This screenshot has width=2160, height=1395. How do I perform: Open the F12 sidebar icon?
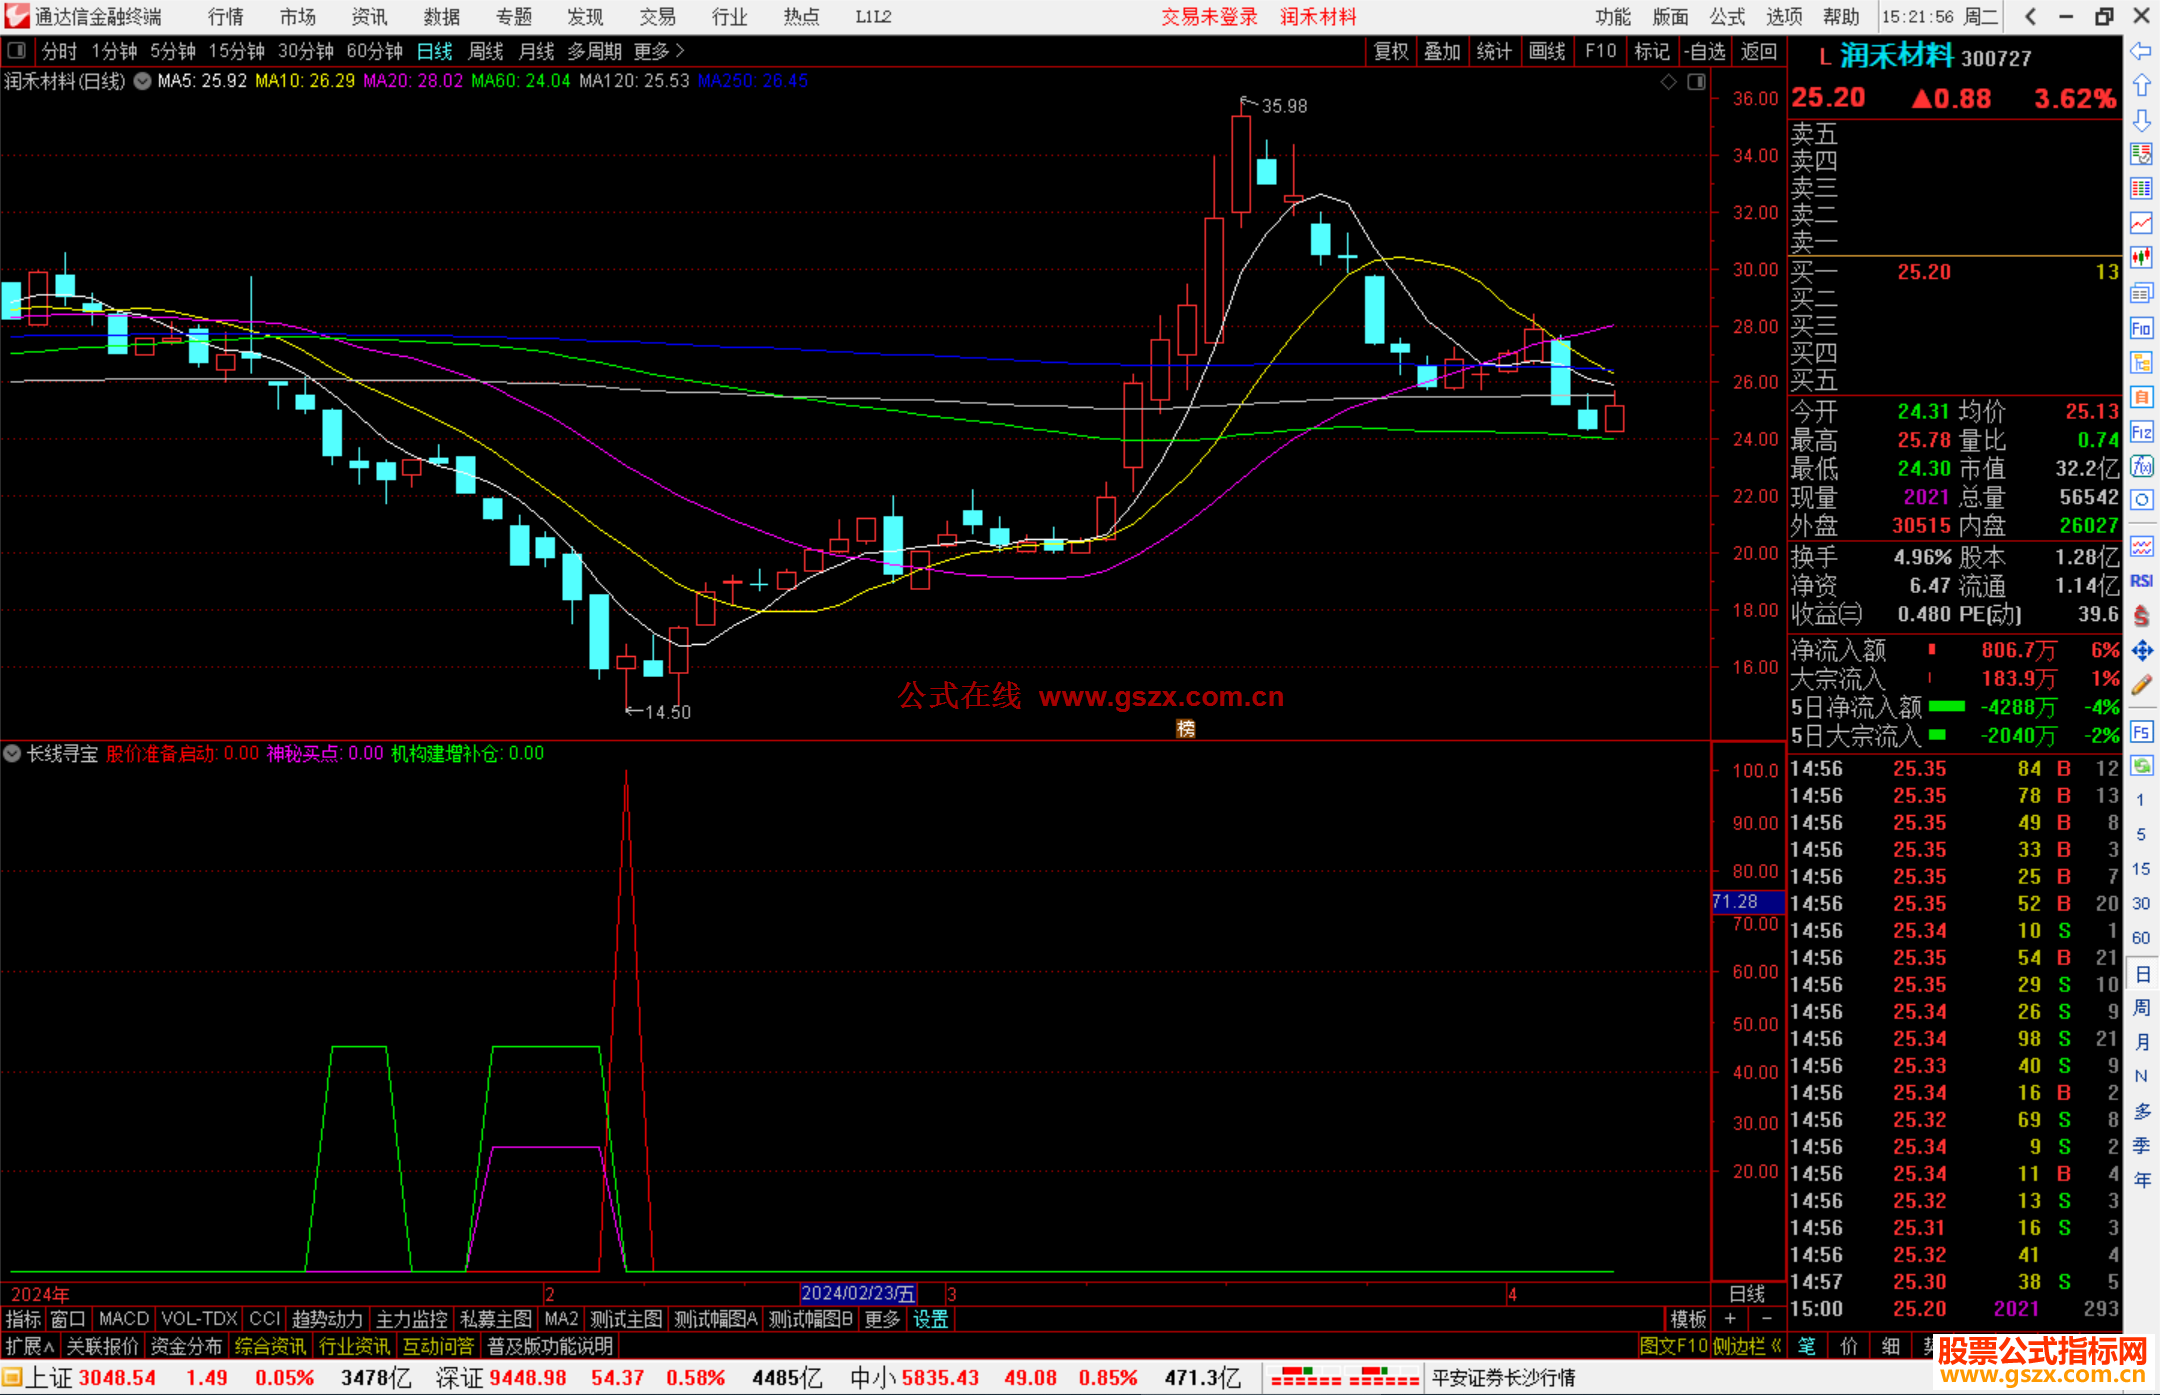tap(2141, 432)
